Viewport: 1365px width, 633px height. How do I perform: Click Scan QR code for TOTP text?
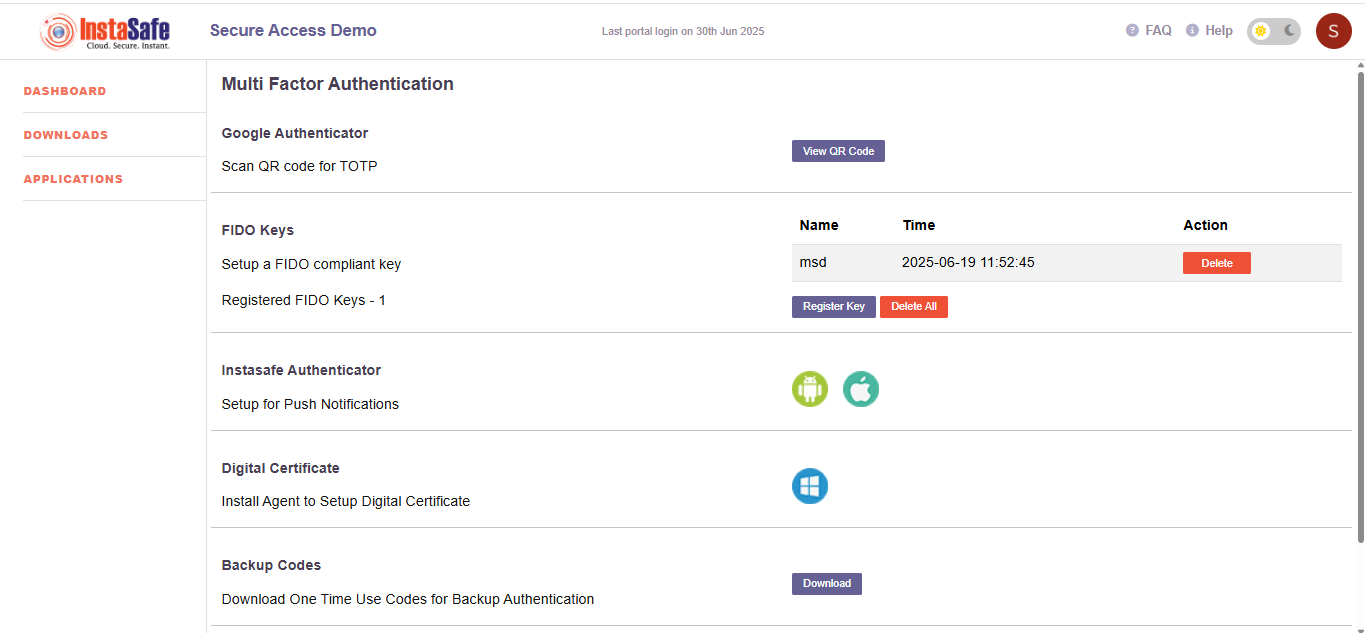pos(300,166)
